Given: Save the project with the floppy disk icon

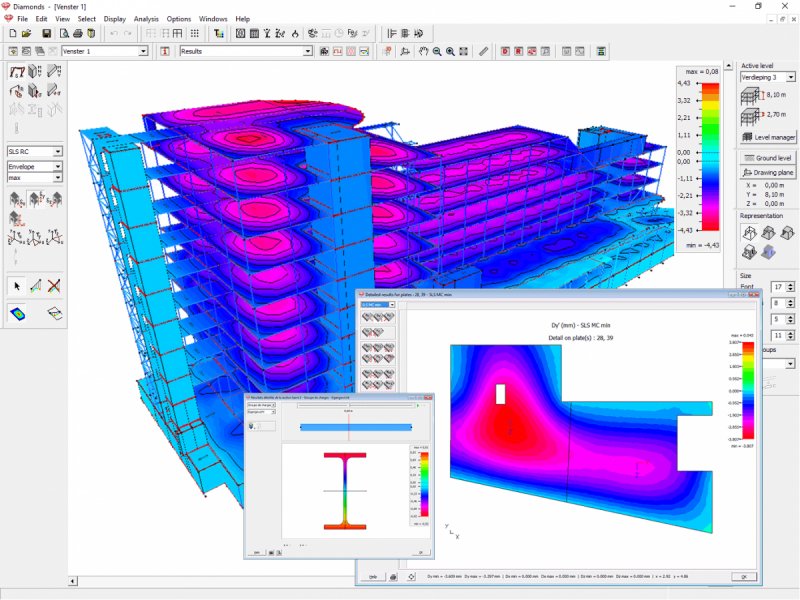Looking at the screenshot, I should click(x=46, y=34).
